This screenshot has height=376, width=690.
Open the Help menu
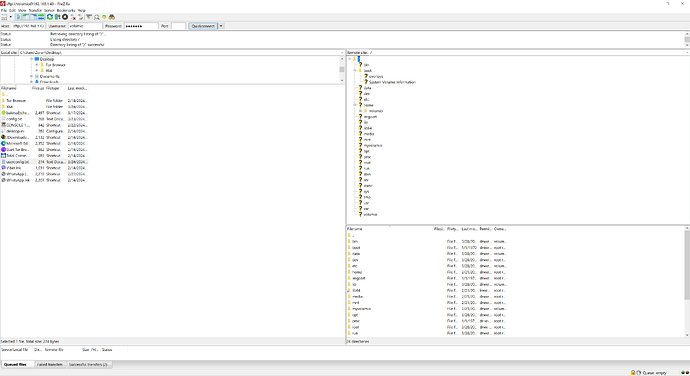[81, 10]
